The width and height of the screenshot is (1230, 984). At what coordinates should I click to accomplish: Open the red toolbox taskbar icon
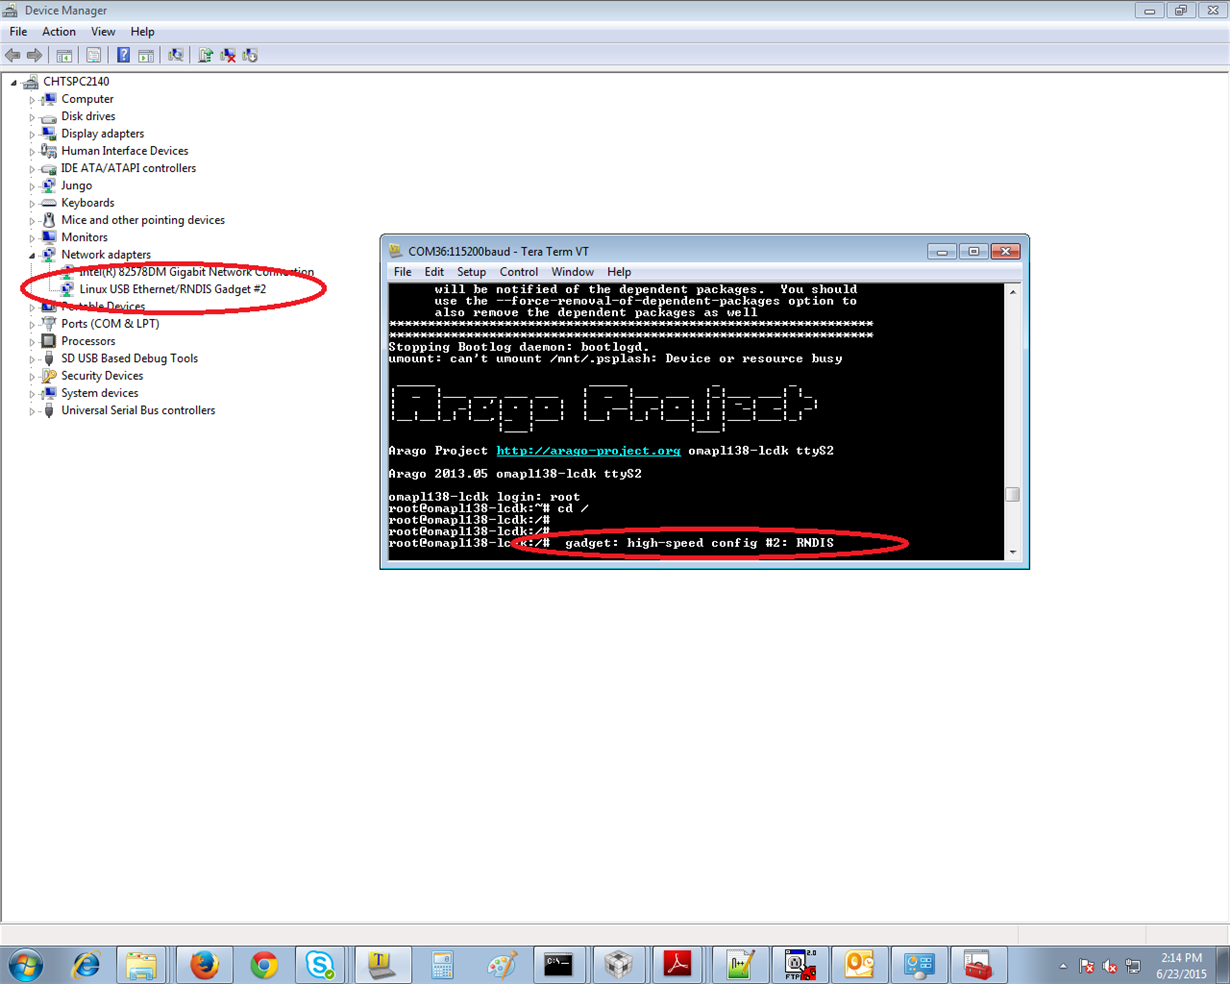tap(977, 965)
